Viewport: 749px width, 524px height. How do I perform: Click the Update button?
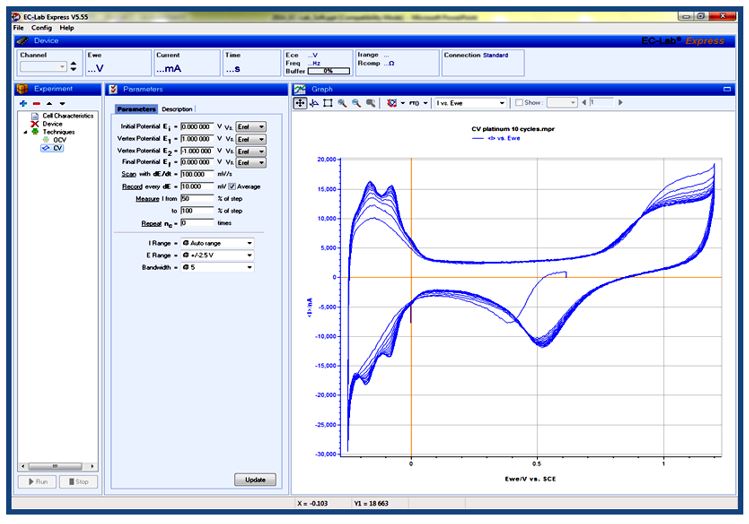pyautogui.click(x=254, y=480)
